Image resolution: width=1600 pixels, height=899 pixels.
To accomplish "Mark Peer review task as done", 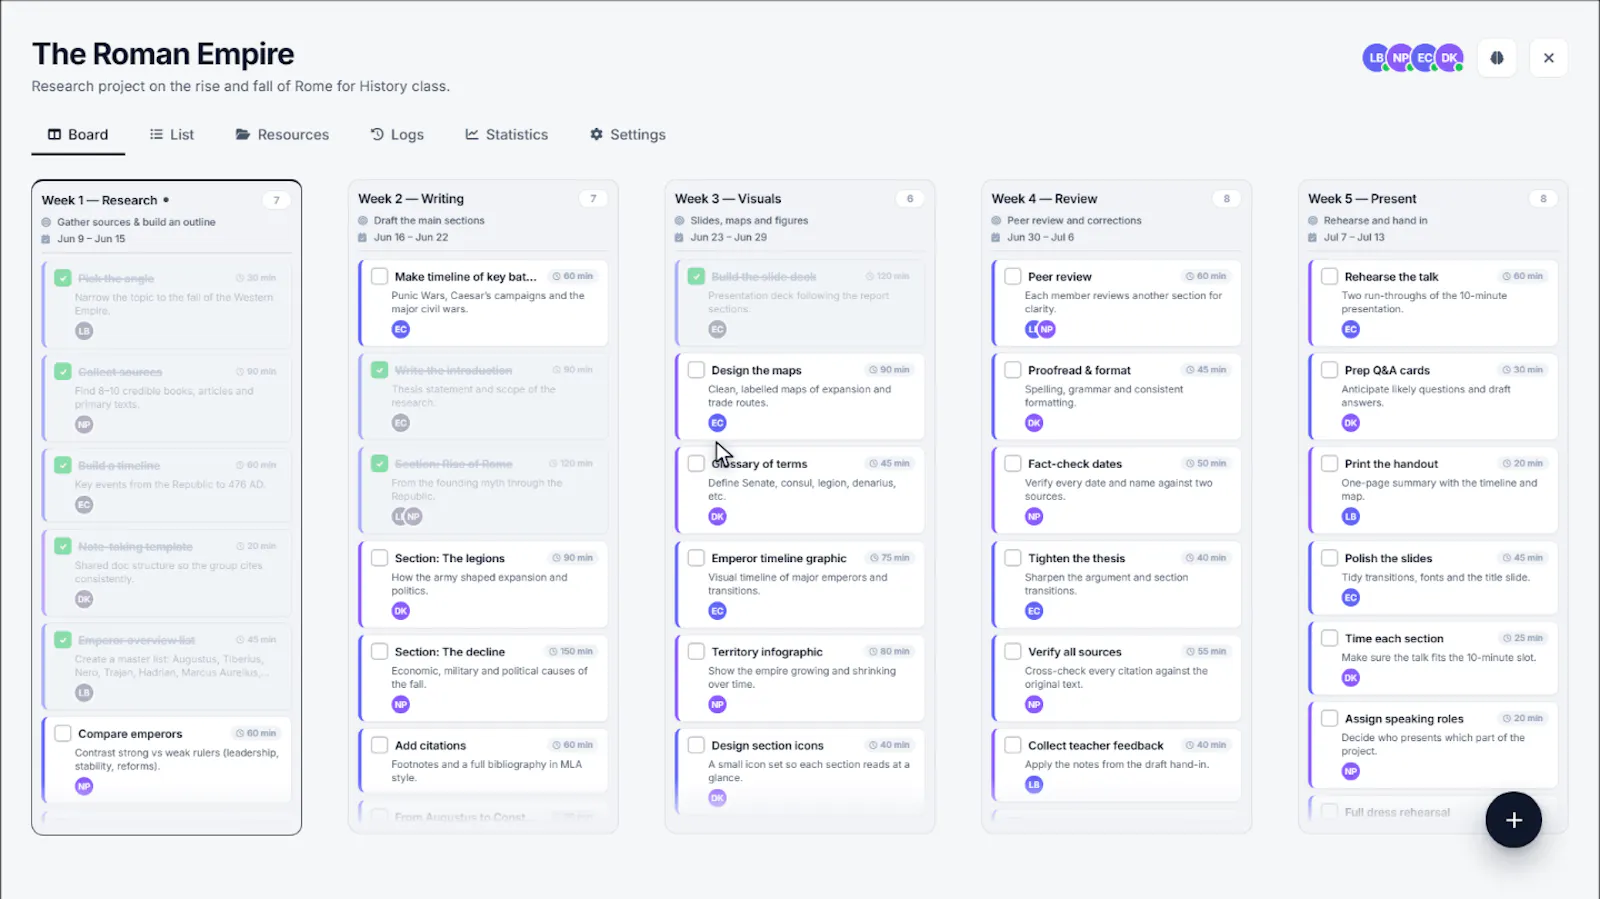I will (1013, 277).
